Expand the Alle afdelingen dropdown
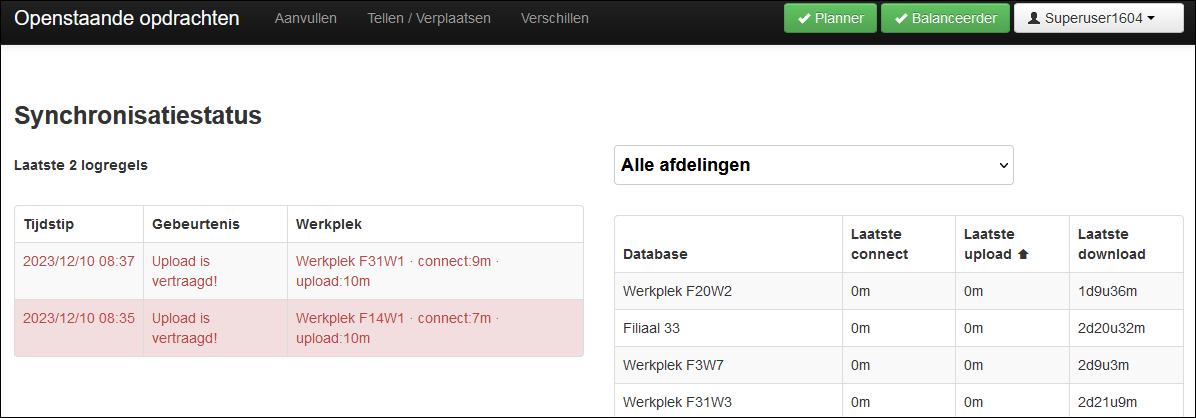The image size is (1196, 418). [x=814, y=165]
